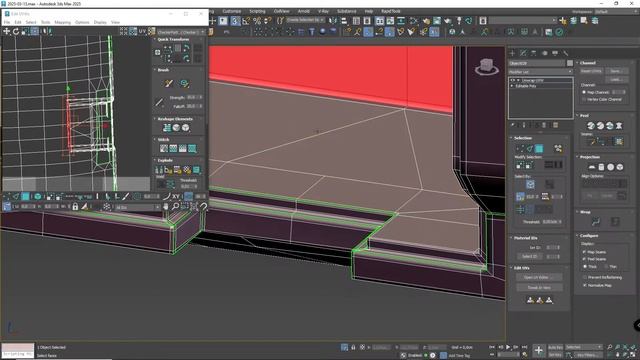Image resolution: width=640 pixels, height=360 pixels.
Task: Click the lock selection icon in Edit UVWs
Action: 75,207
